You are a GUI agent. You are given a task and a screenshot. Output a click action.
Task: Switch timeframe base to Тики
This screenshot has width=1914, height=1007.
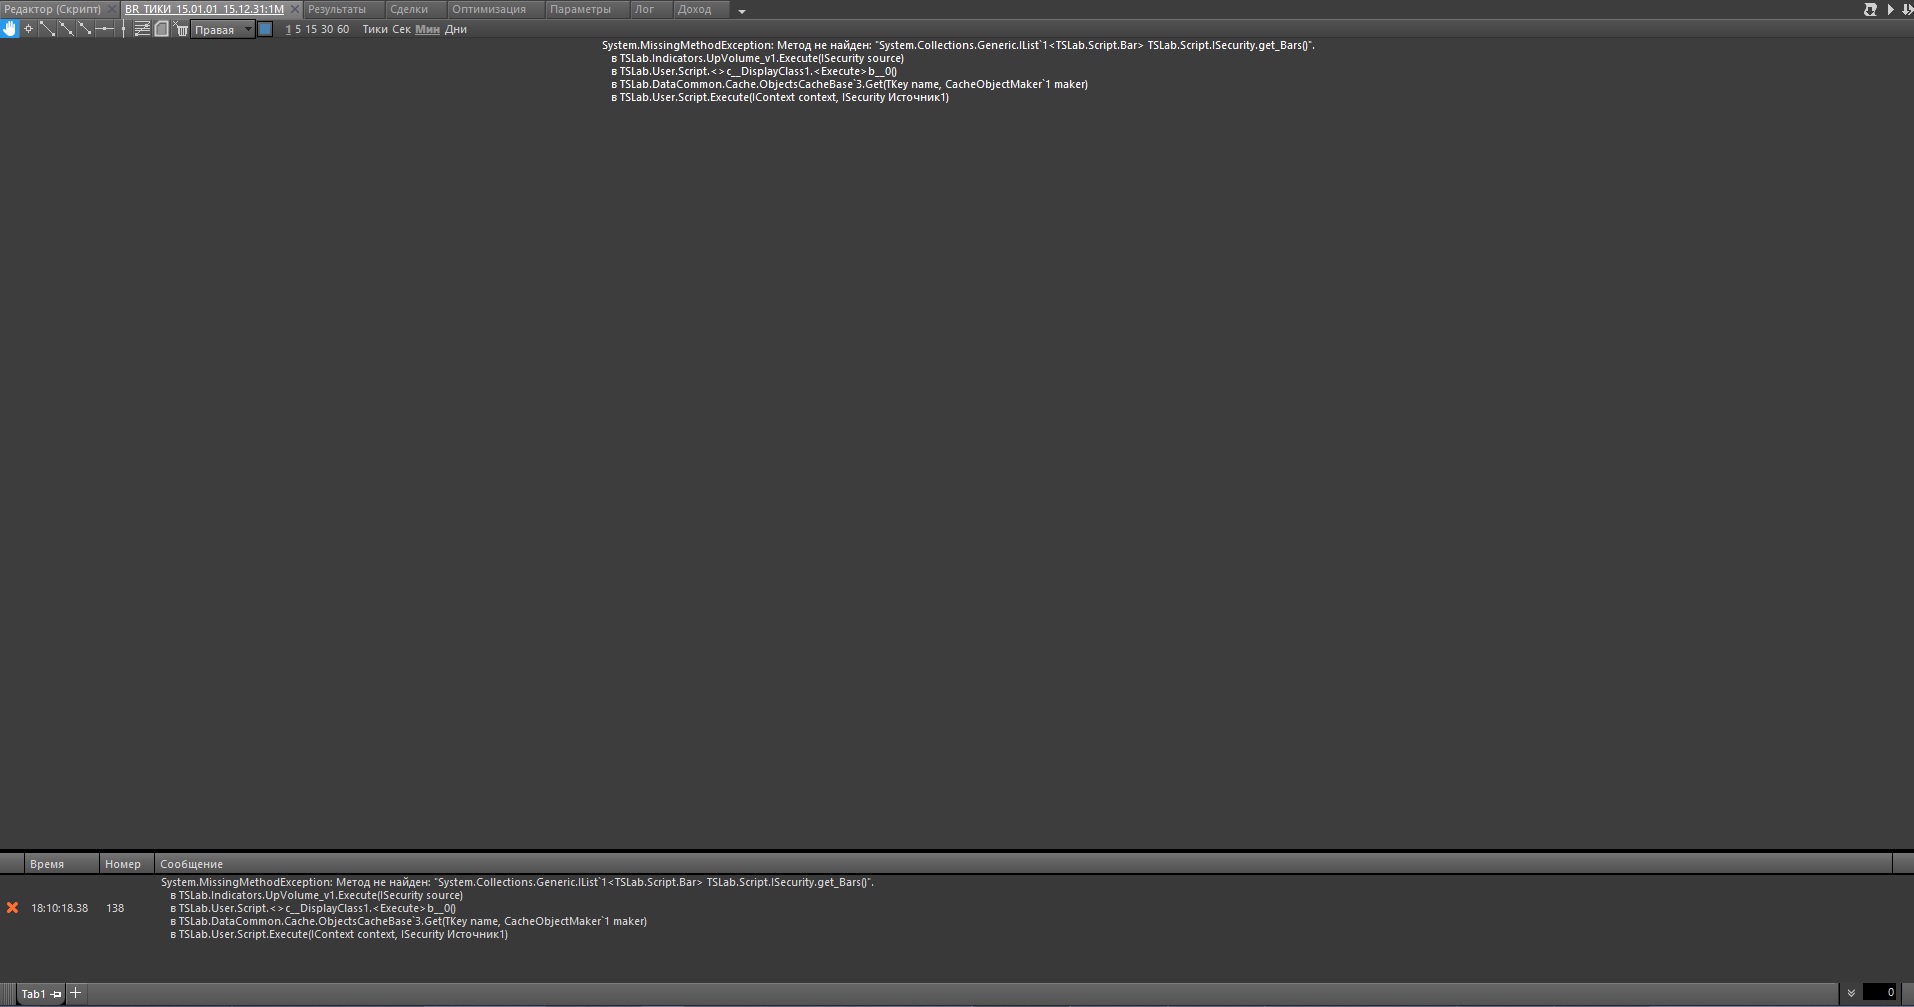coord(375,30)
